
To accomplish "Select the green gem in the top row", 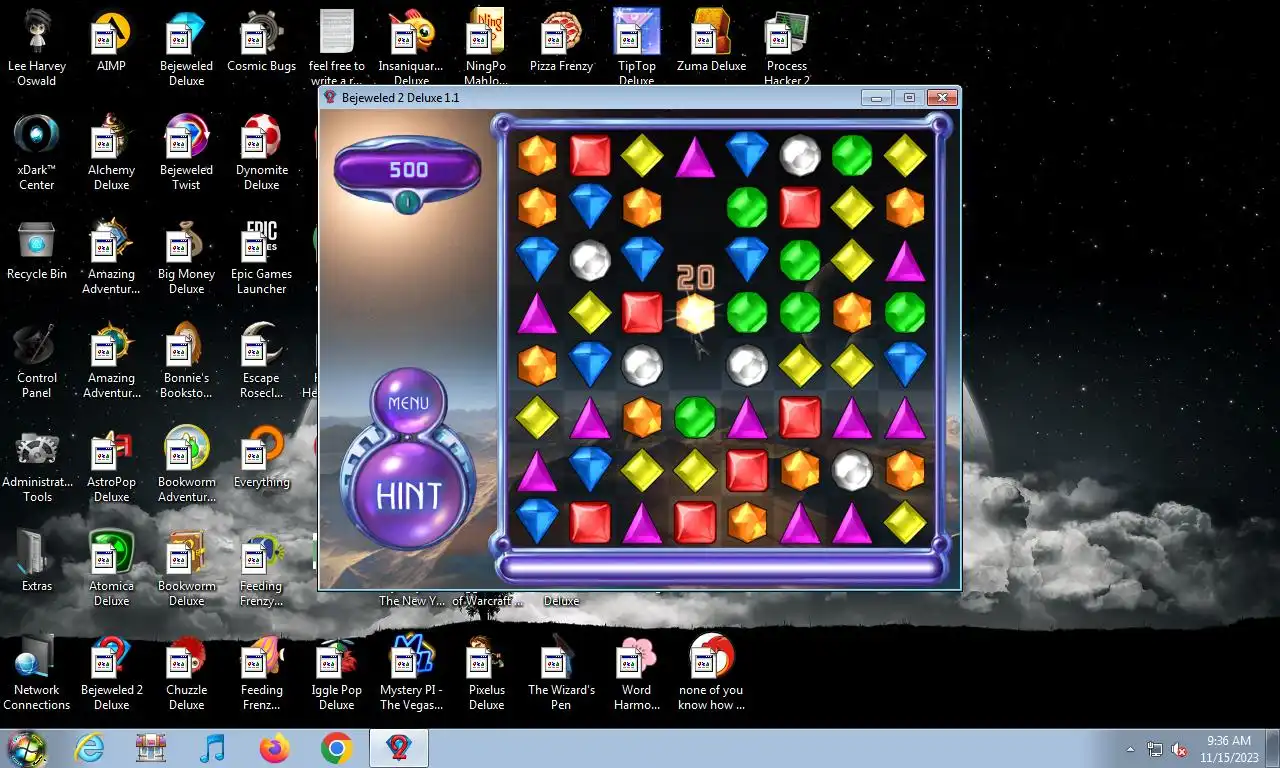I will [x=852, y=155].
